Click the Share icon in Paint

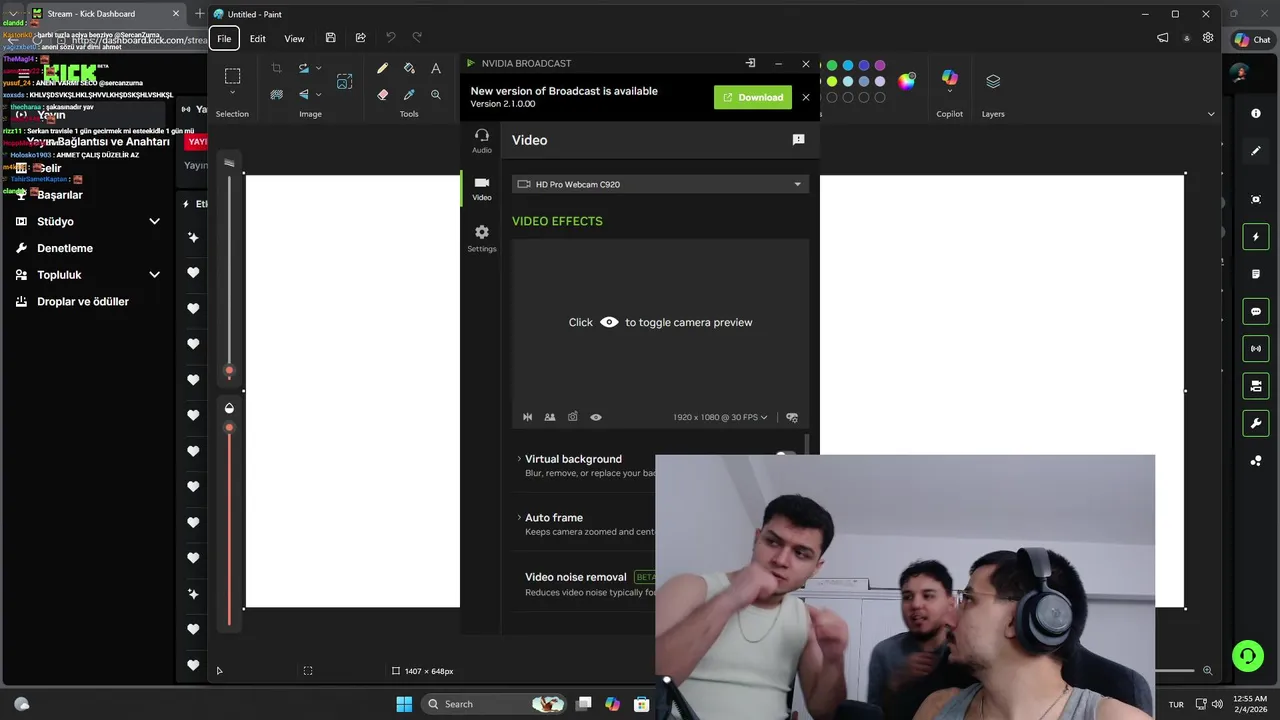(360, 38)
